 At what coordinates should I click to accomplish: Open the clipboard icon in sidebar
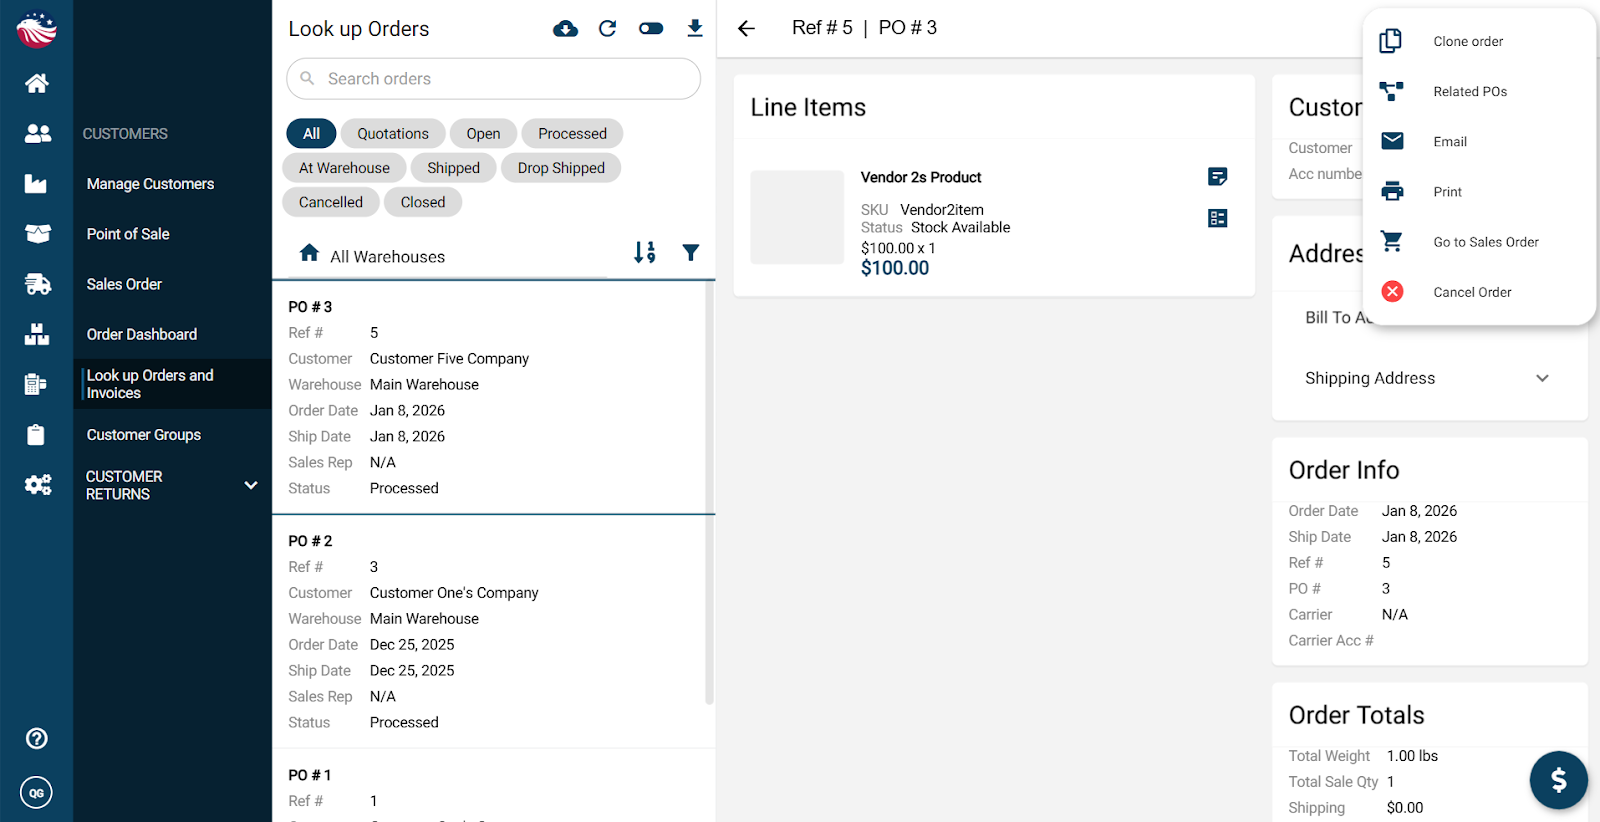(x=36, y=434)
